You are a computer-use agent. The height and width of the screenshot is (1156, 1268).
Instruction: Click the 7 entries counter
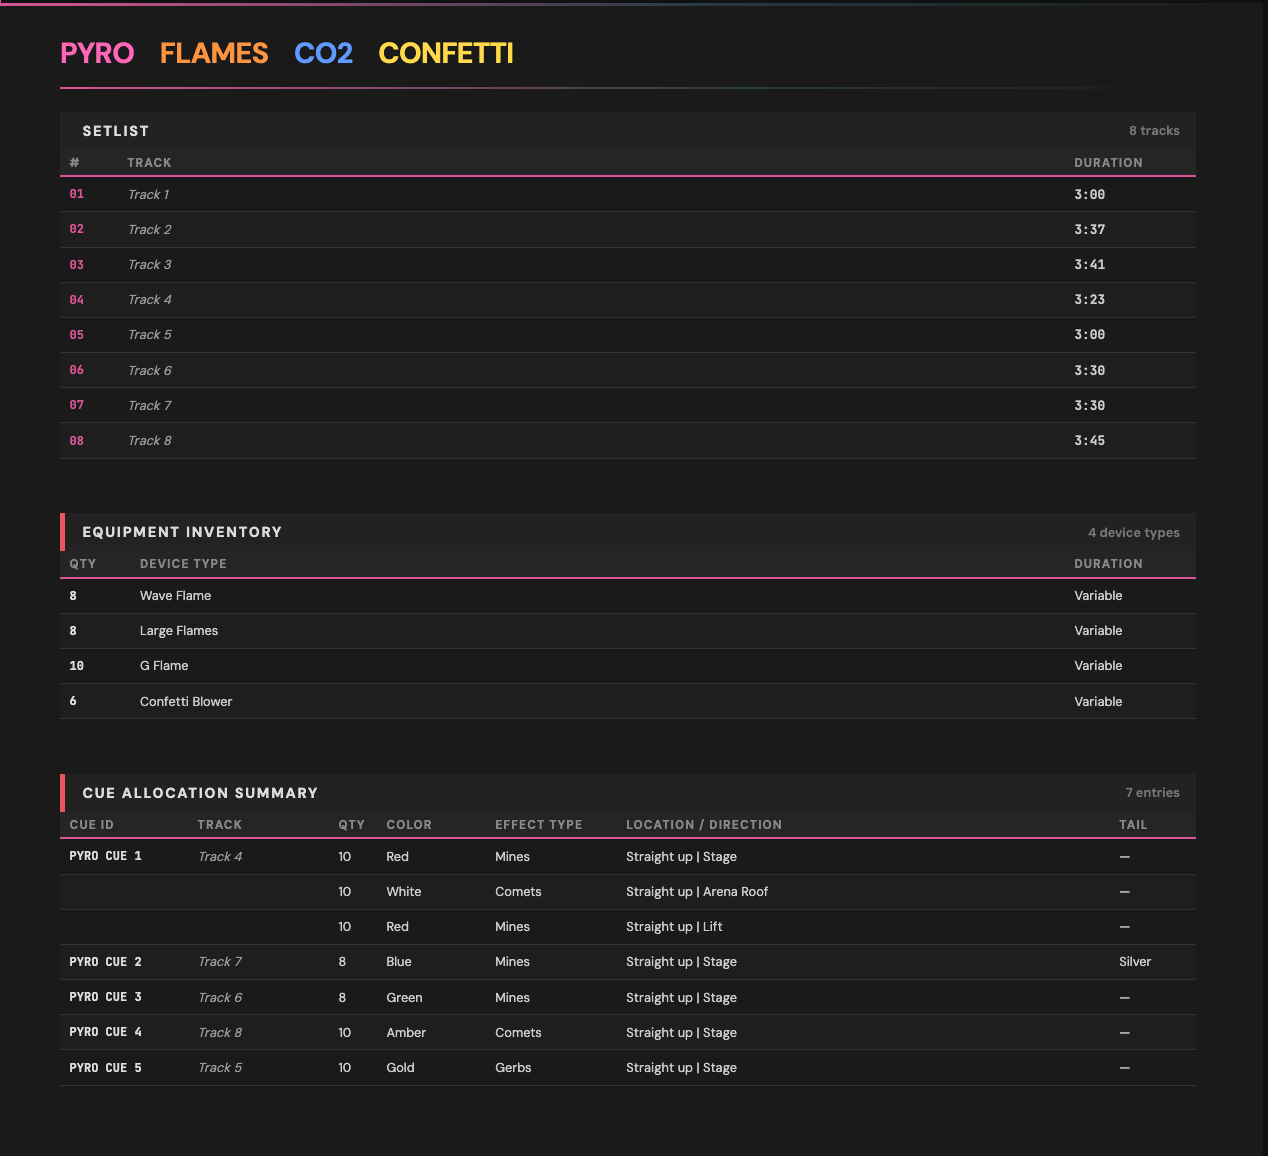pos(1152,792)
